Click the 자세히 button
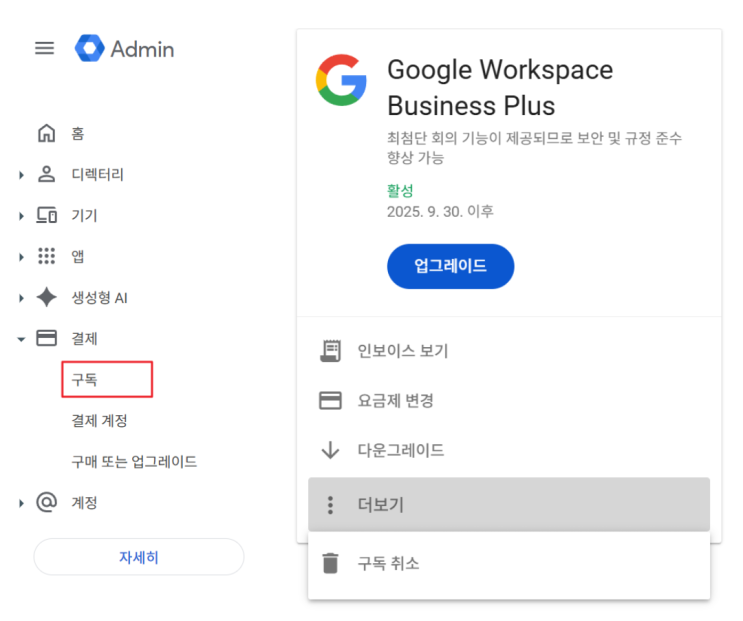 coord(139,557)
